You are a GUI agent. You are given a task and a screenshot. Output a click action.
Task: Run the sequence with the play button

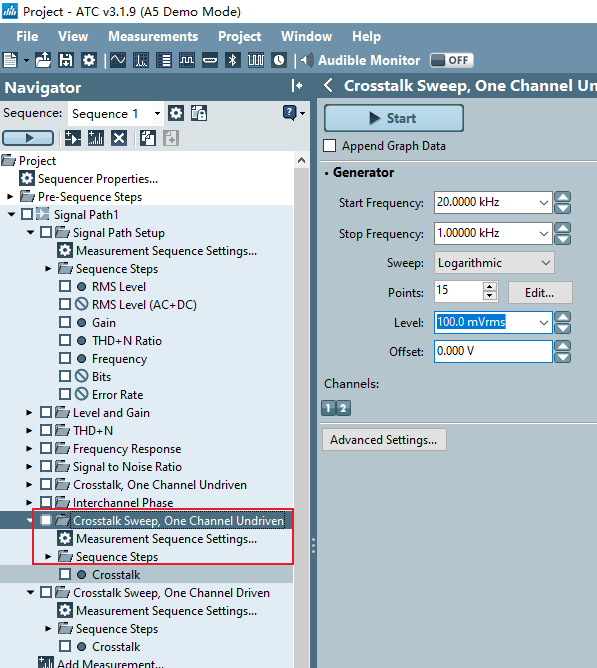(28, 138)
